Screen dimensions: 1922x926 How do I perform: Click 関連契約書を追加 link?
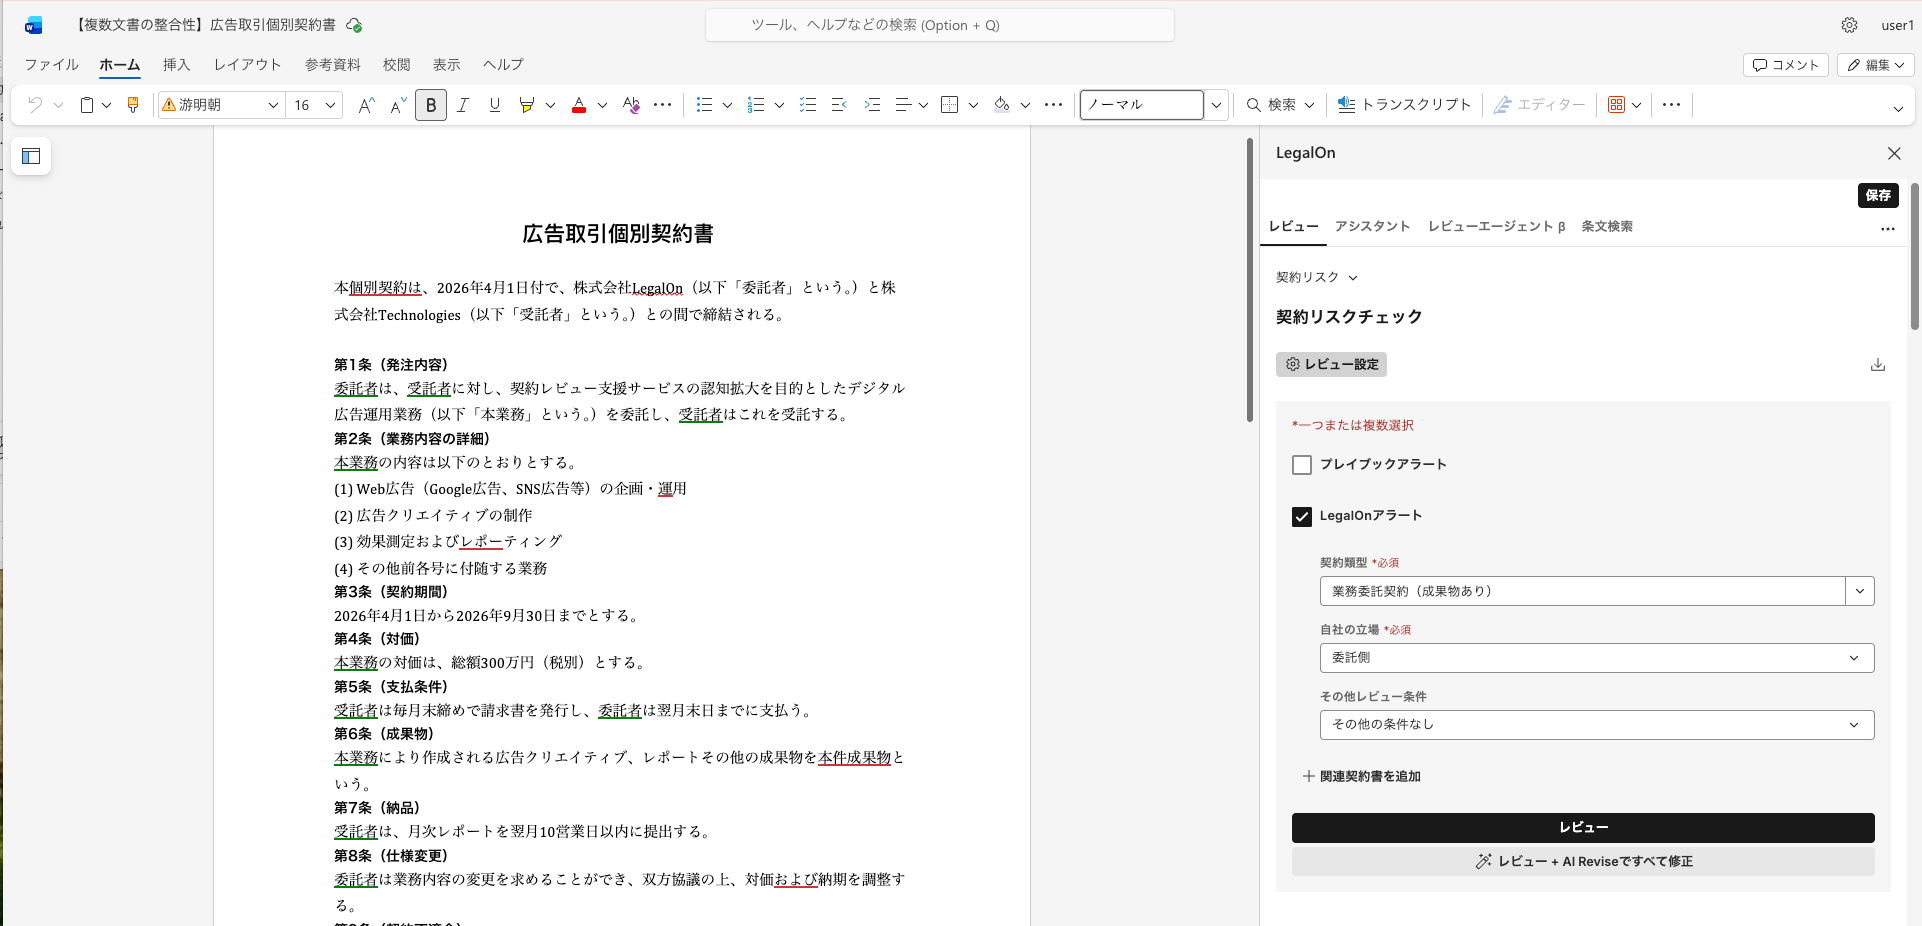1361,776
